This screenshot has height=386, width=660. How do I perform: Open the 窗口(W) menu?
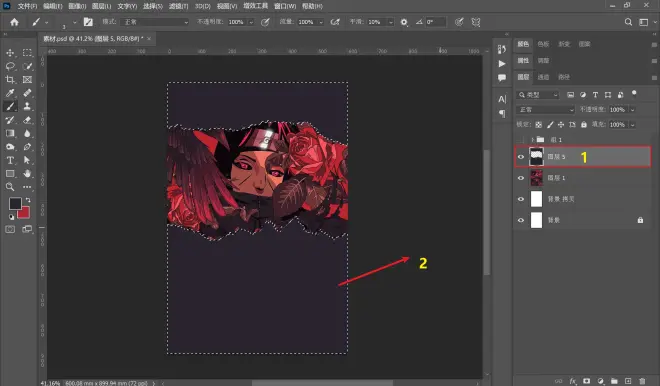click(x=285, y=6)
